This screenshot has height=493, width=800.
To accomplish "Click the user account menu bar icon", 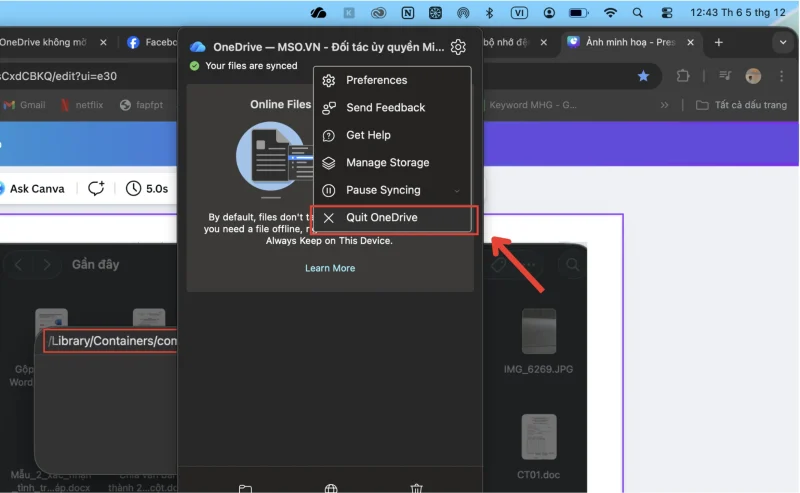I will coord(549,13).
